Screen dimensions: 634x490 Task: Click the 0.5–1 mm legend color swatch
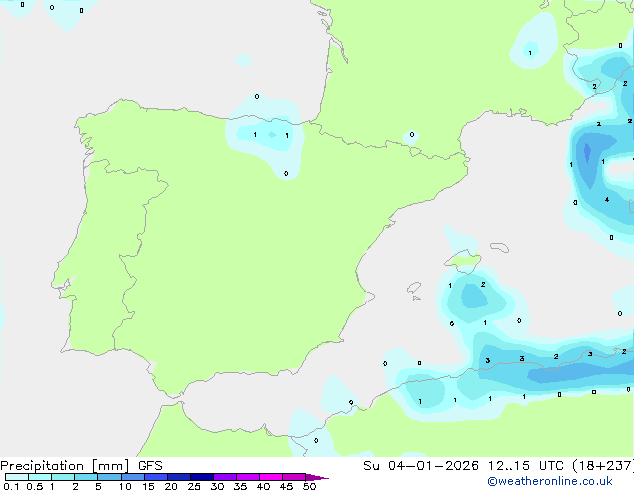coord(40,477)
